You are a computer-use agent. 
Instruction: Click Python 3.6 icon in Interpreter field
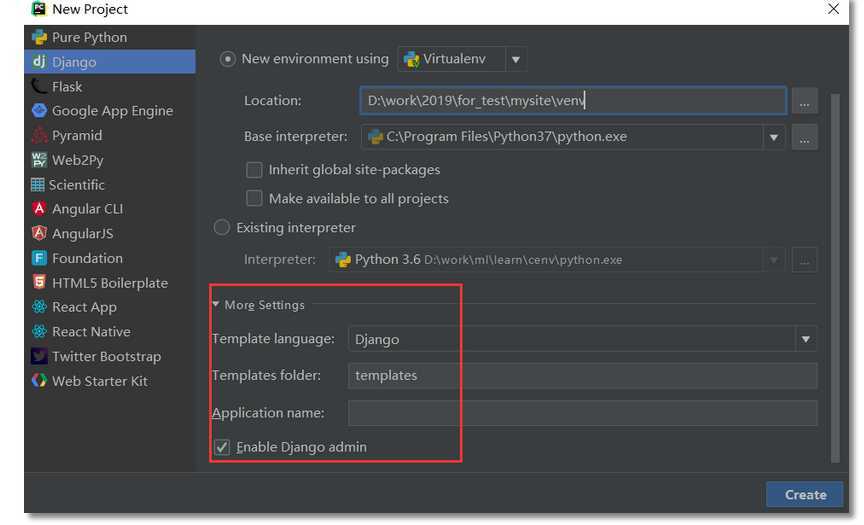[x=343, y=259]
